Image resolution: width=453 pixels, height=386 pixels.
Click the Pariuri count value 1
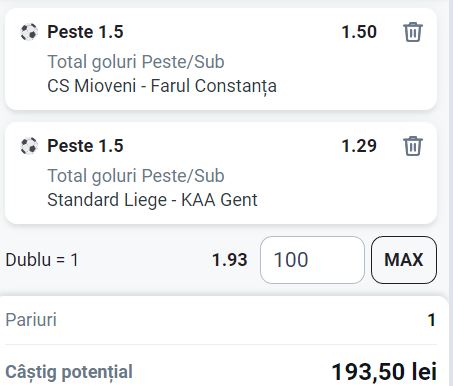pos(432,320)
